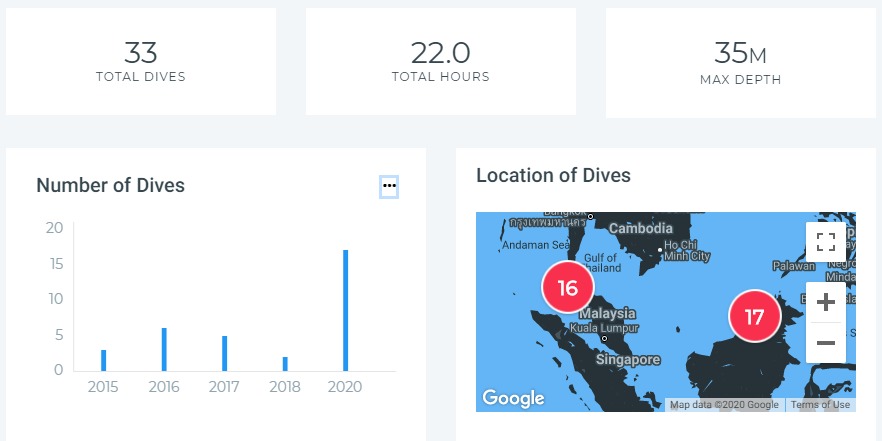Click the Kuala Lumpur label on map
The height and width of the screenshot is (441, 882).
604,328
